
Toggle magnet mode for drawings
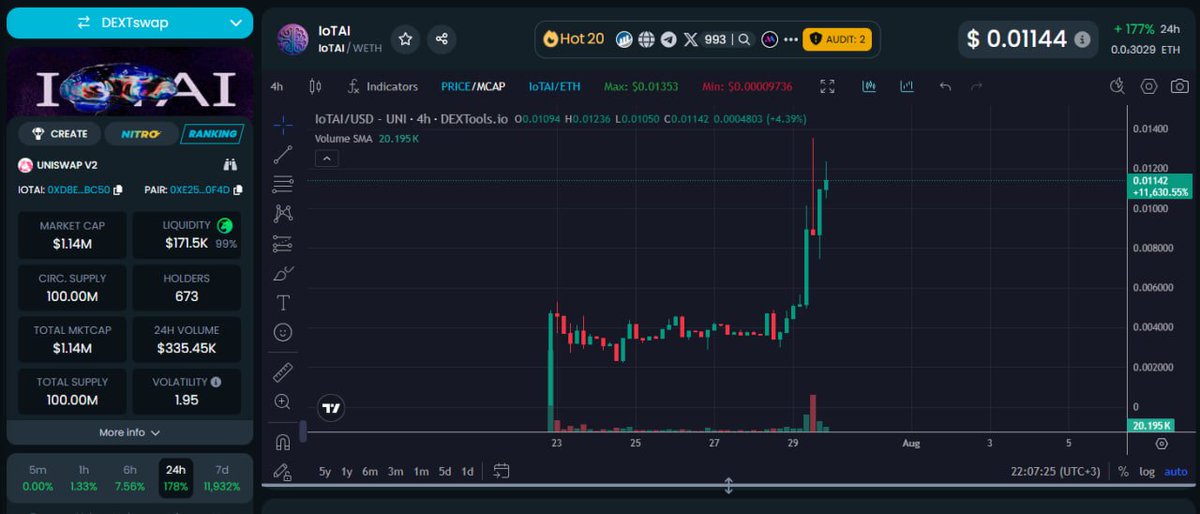coord(283,442)
